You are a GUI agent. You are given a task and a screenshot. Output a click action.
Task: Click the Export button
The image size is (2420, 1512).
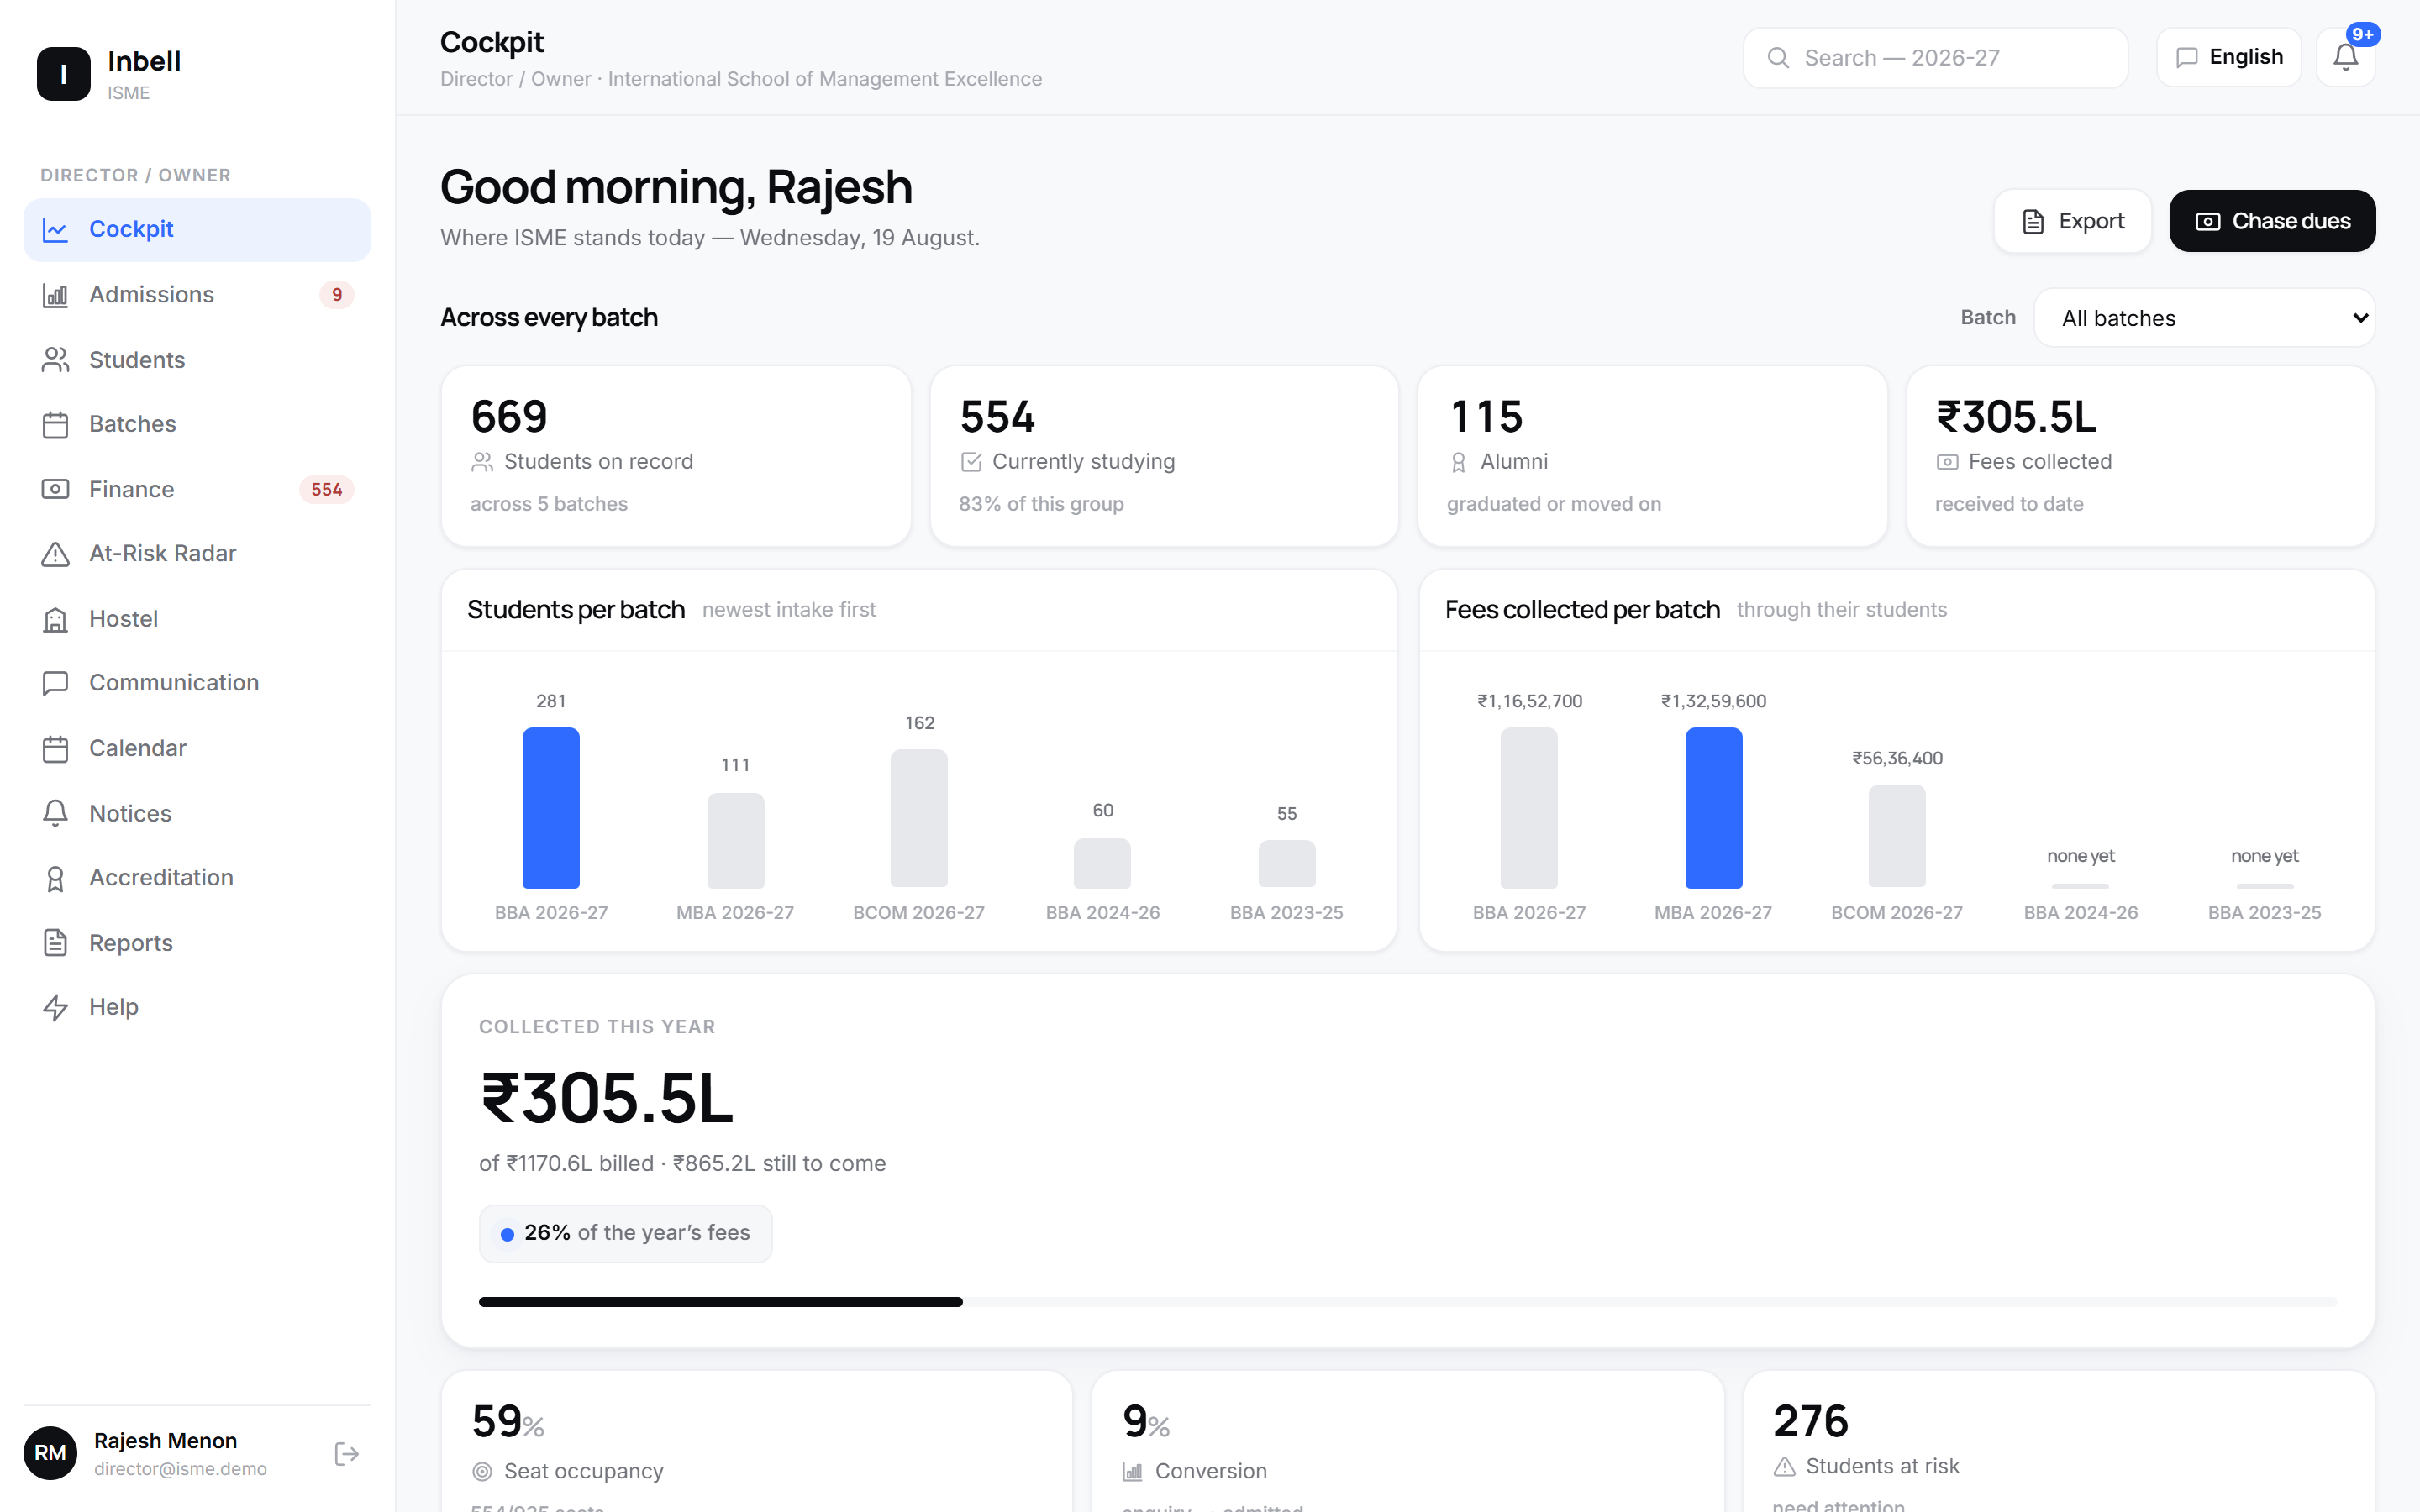(2072, 221)
